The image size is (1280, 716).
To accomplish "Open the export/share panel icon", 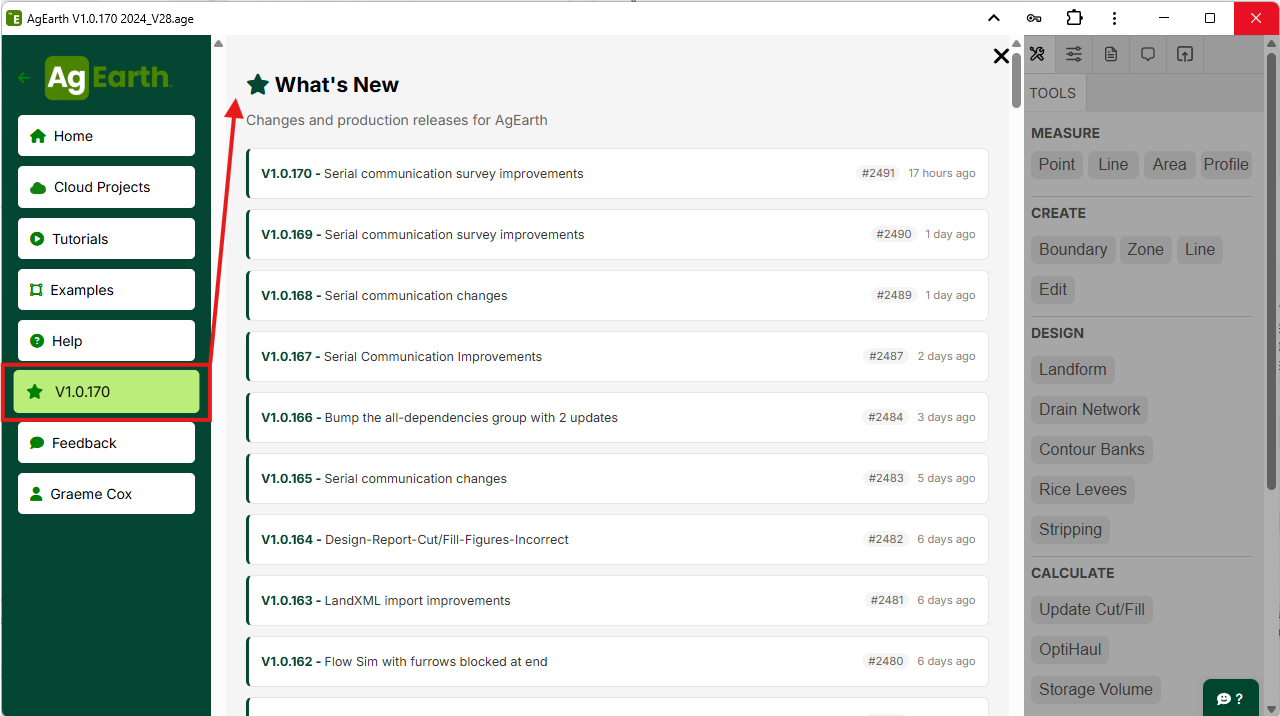I will pos(1185,55).
